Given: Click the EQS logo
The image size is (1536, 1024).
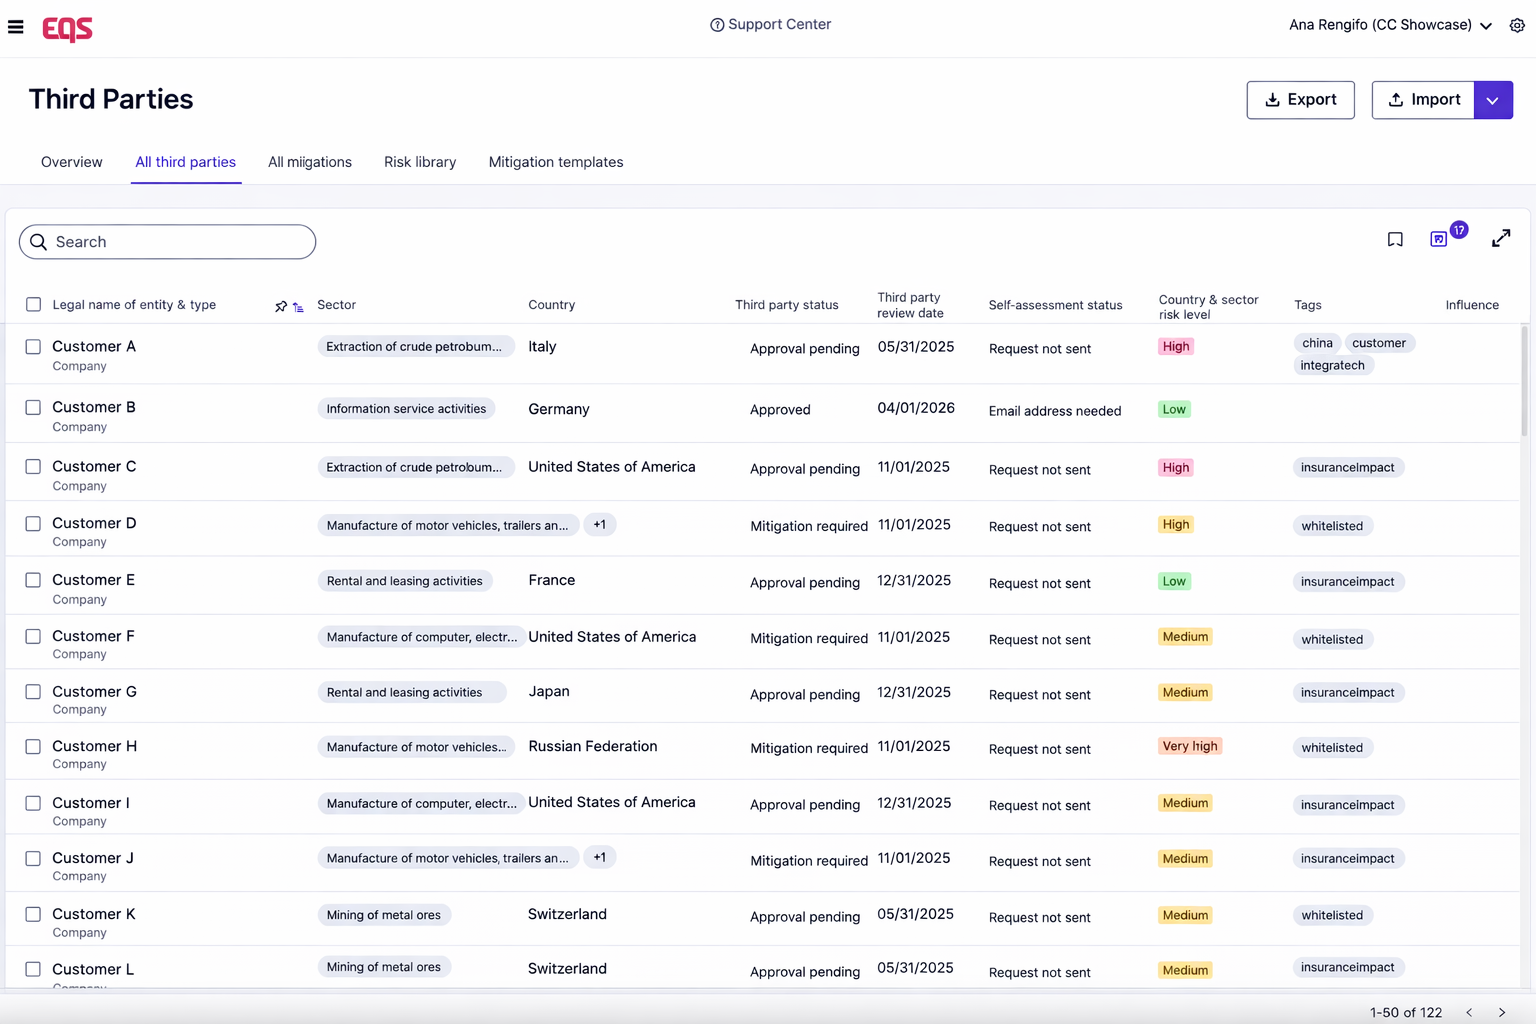Looking at the screenshot, I should tap(67, 29).
